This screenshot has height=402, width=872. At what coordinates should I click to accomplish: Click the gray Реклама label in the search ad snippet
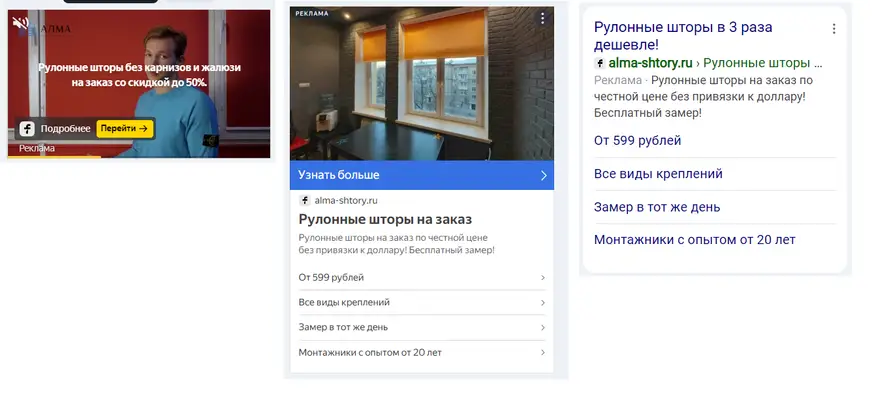[617, 81]
